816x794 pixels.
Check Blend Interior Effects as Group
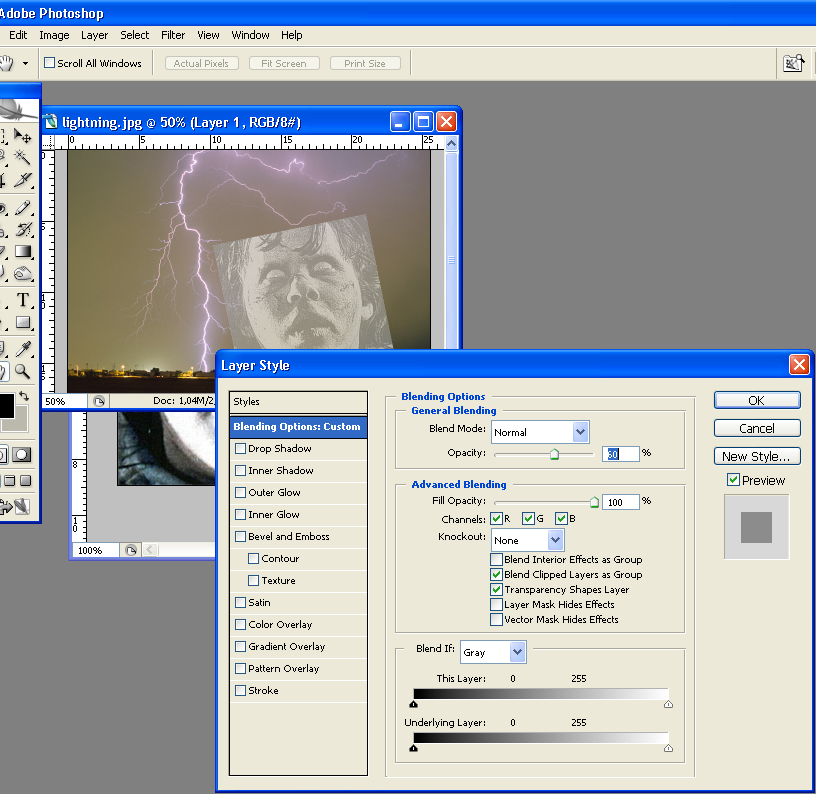point(496,559)
